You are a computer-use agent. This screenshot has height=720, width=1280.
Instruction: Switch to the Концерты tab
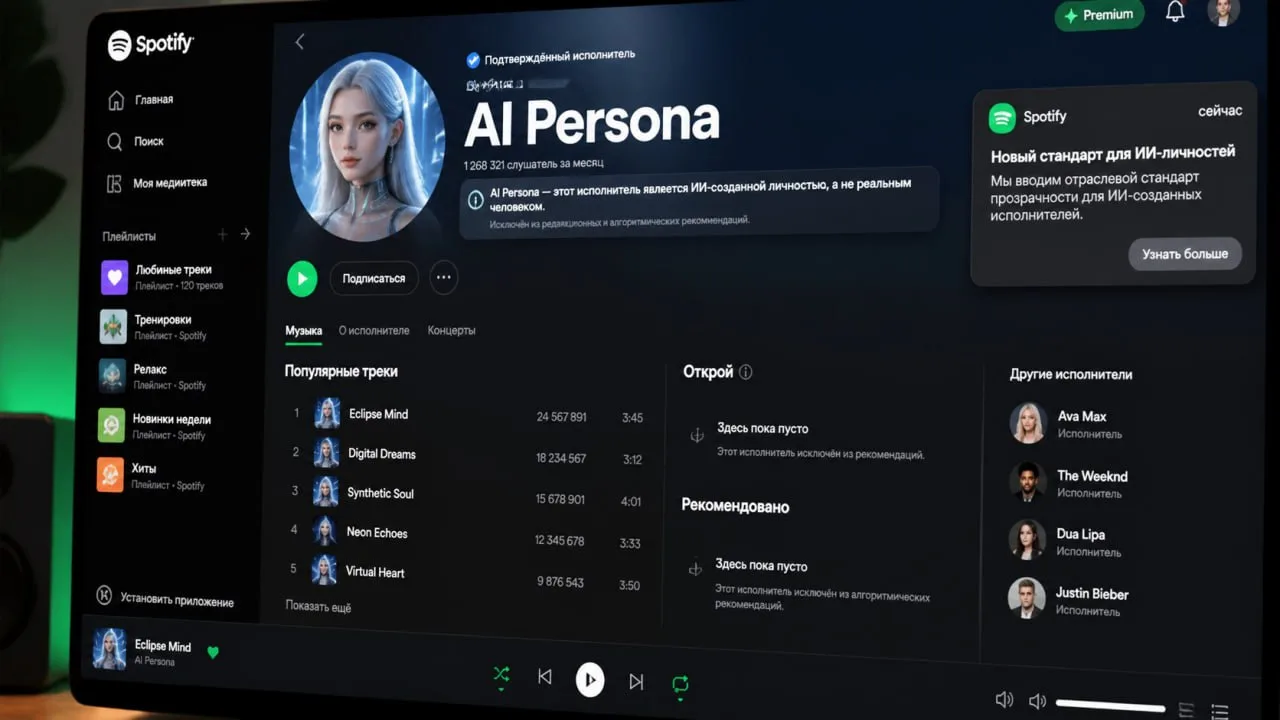(452, 330)
